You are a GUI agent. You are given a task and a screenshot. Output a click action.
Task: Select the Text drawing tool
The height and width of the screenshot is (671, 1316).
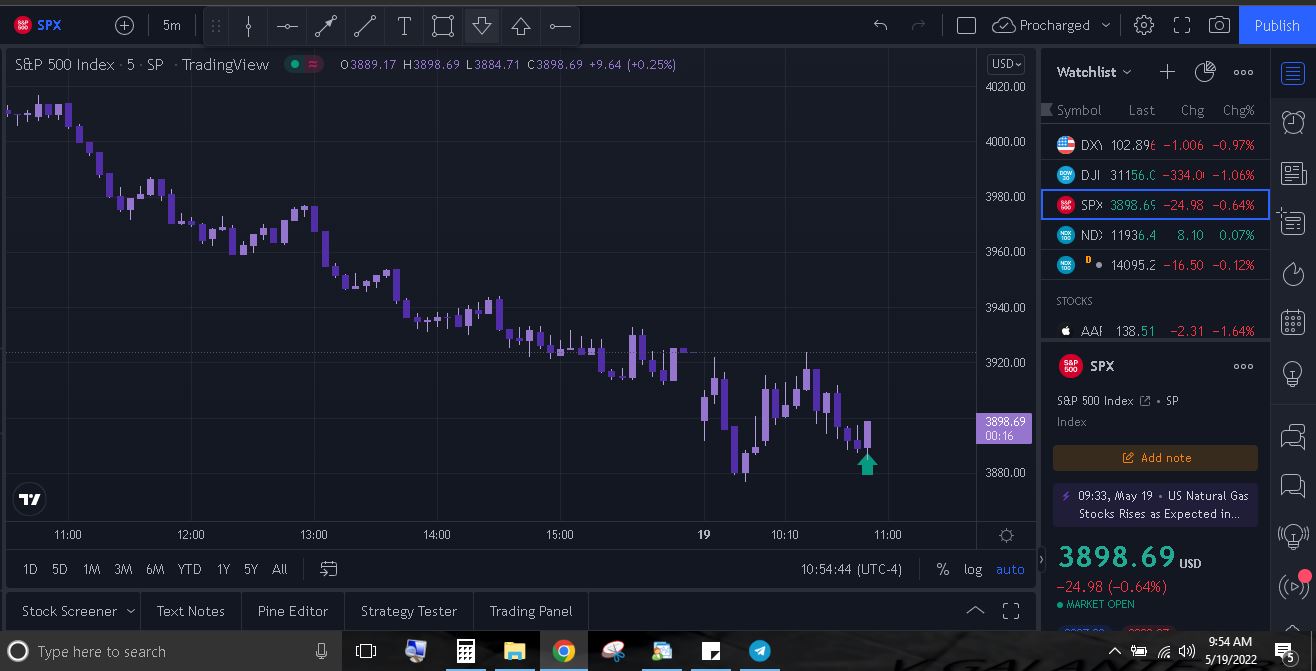click(404, 26)
